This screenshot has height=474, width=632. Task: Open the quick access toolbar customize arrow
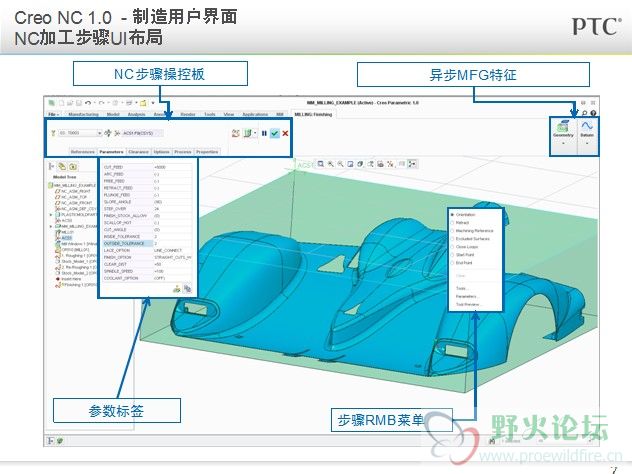click(x=153, y=103)
